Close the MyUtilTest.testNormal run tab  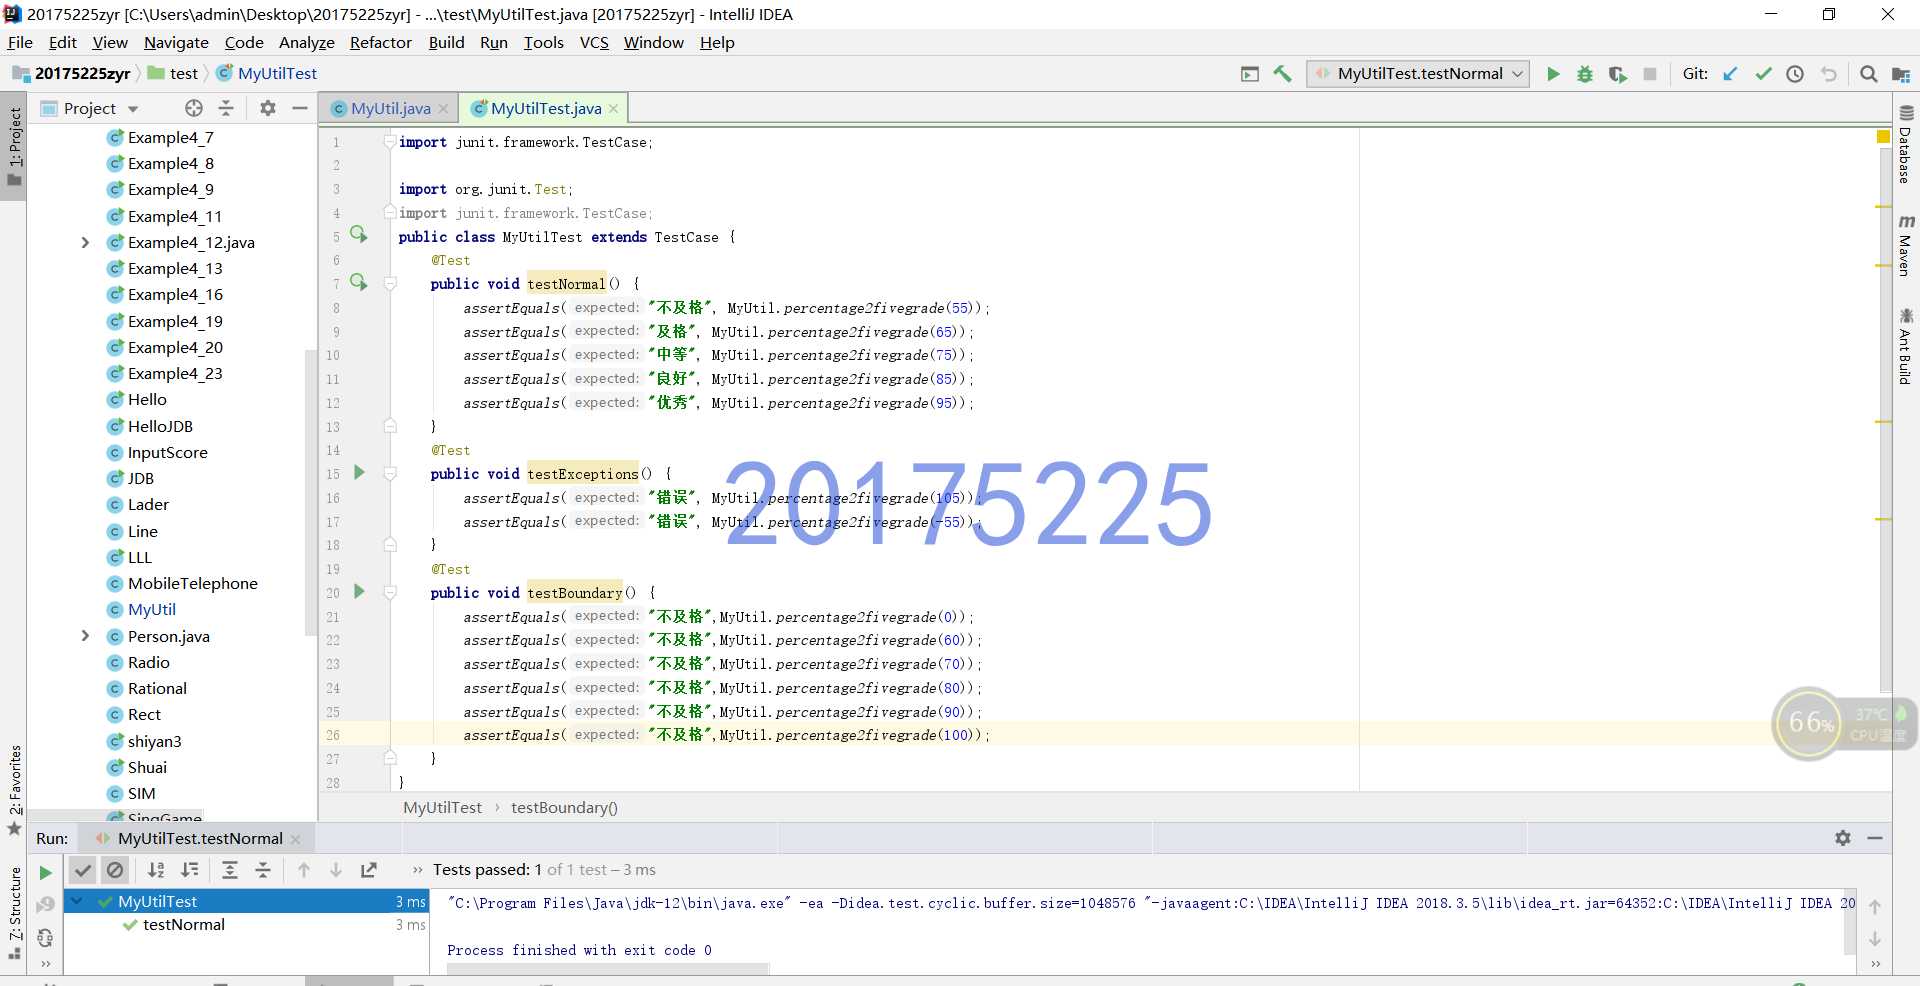coord(295,839)
